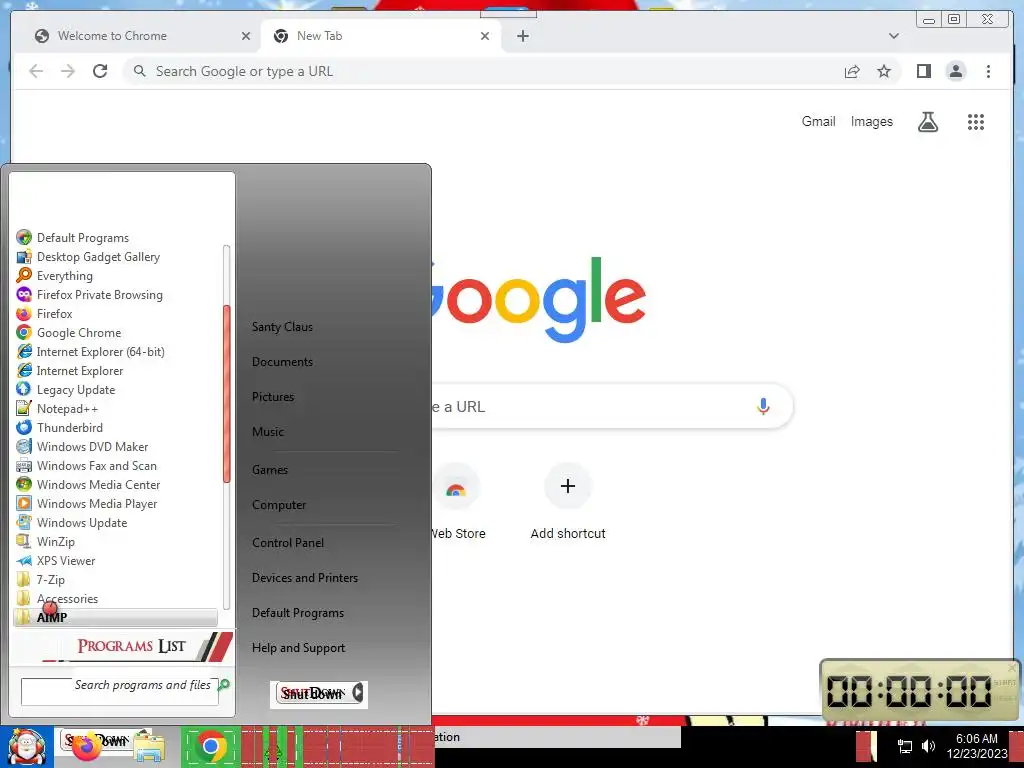This screenshot has width=1024, height=768.
Task: Expand the AIMP folder
Action: (115, 617)
